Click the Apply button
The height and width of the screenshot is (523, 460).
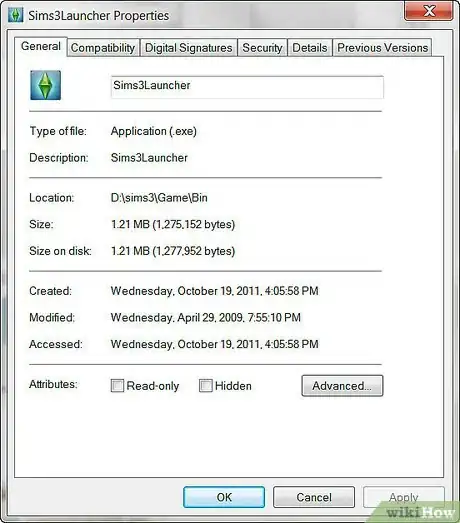(404, 497)
